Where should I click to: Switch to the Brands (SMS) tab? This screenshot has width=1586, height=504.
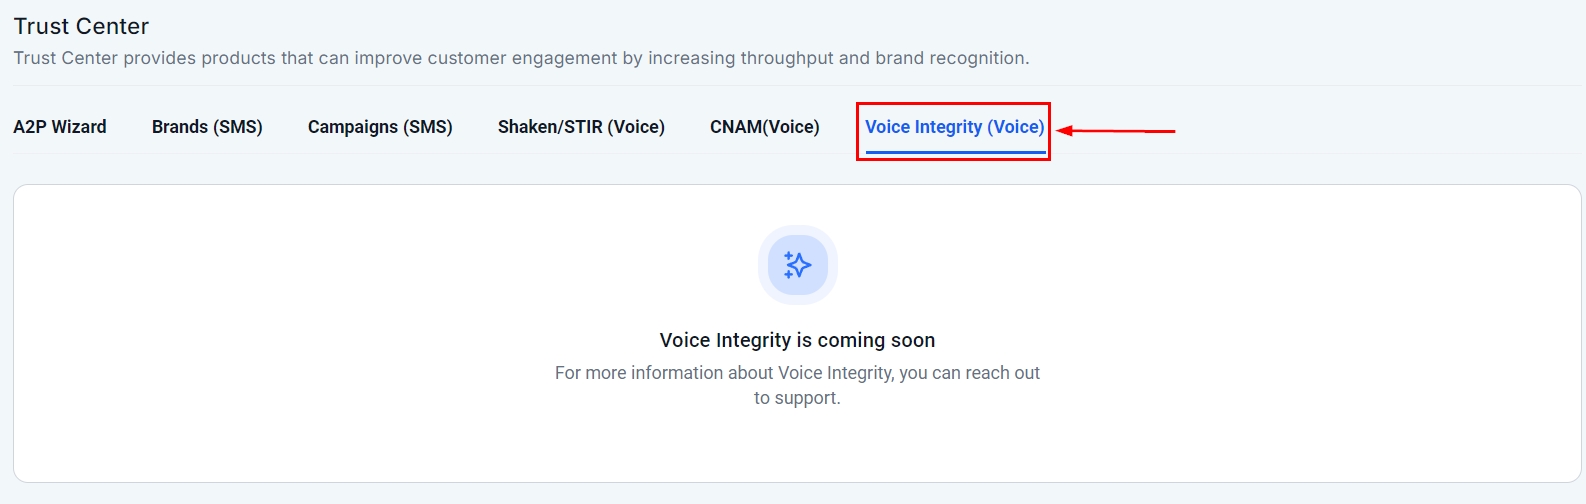(x=207, y=127)
